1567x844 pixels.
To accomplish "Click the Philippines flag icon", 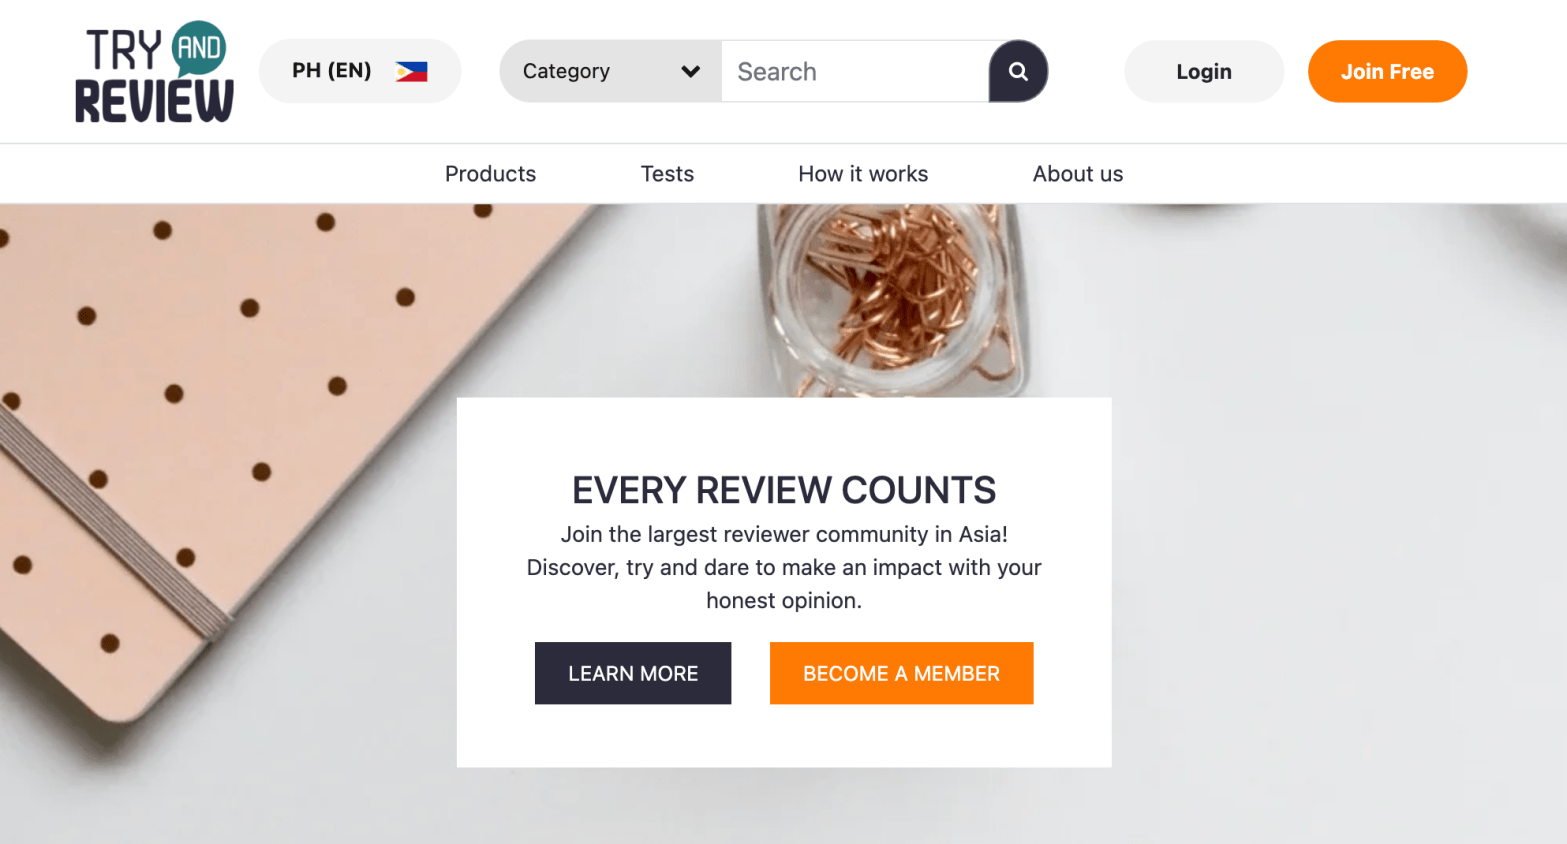I will pos(411,71).
